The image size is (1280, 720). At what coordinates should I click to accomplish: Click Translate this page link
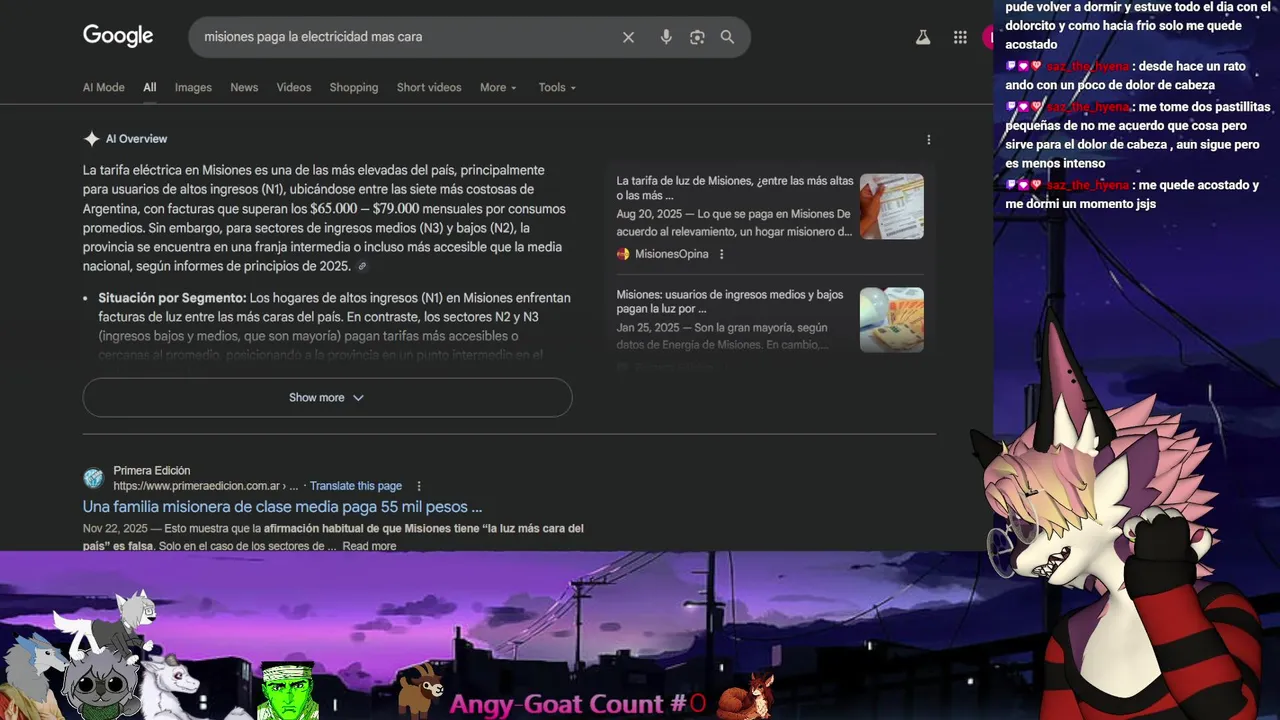(356, 486)
